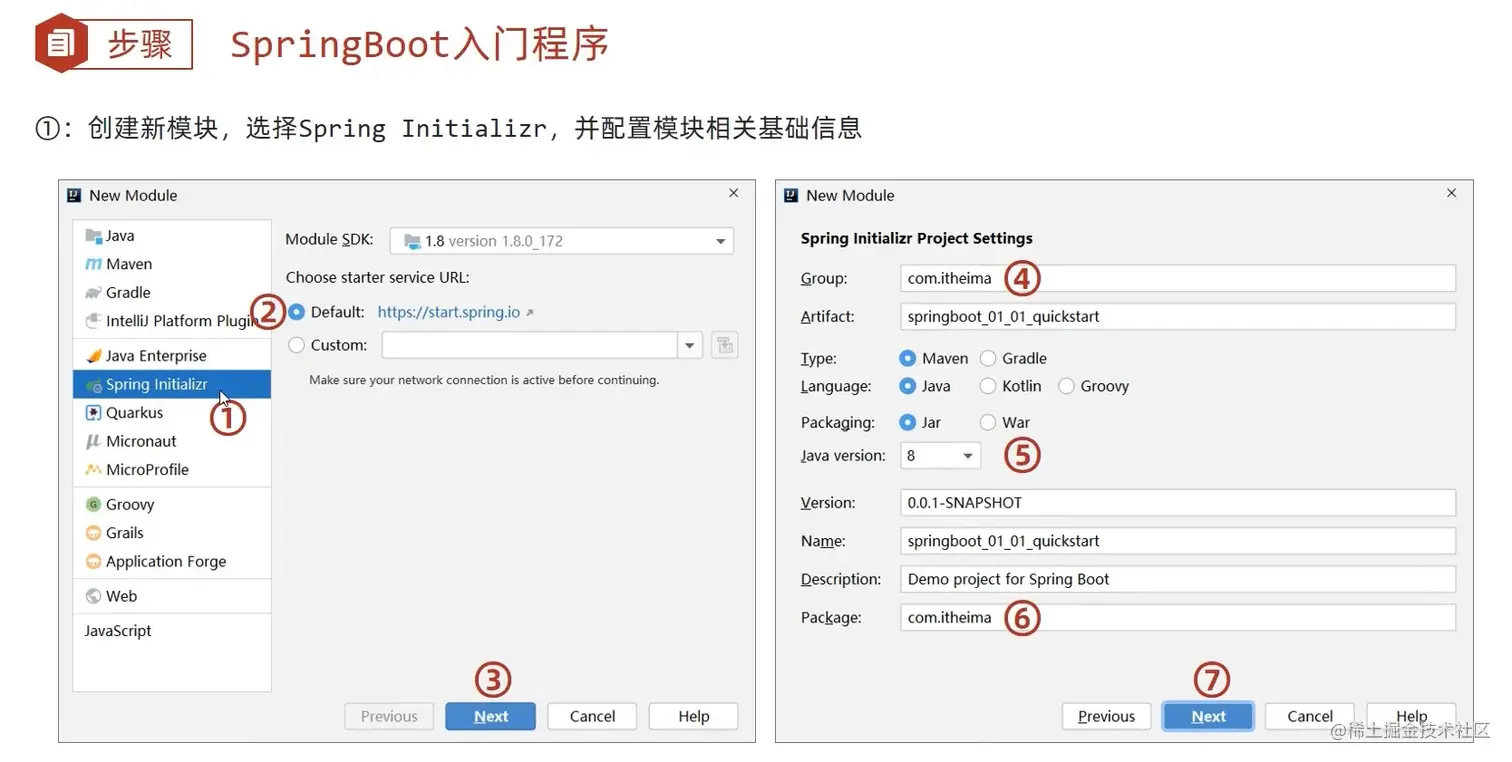Select the Gradle module type icon
This screenshot has height=762, width=1512.
93,292
